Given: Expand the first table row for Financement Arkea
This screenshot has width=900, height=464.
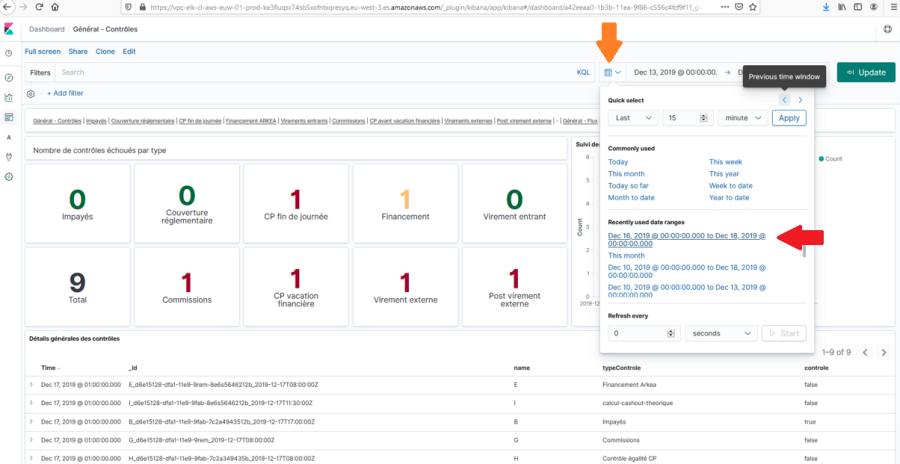Looking at the screenshot, I should [30, 383].
